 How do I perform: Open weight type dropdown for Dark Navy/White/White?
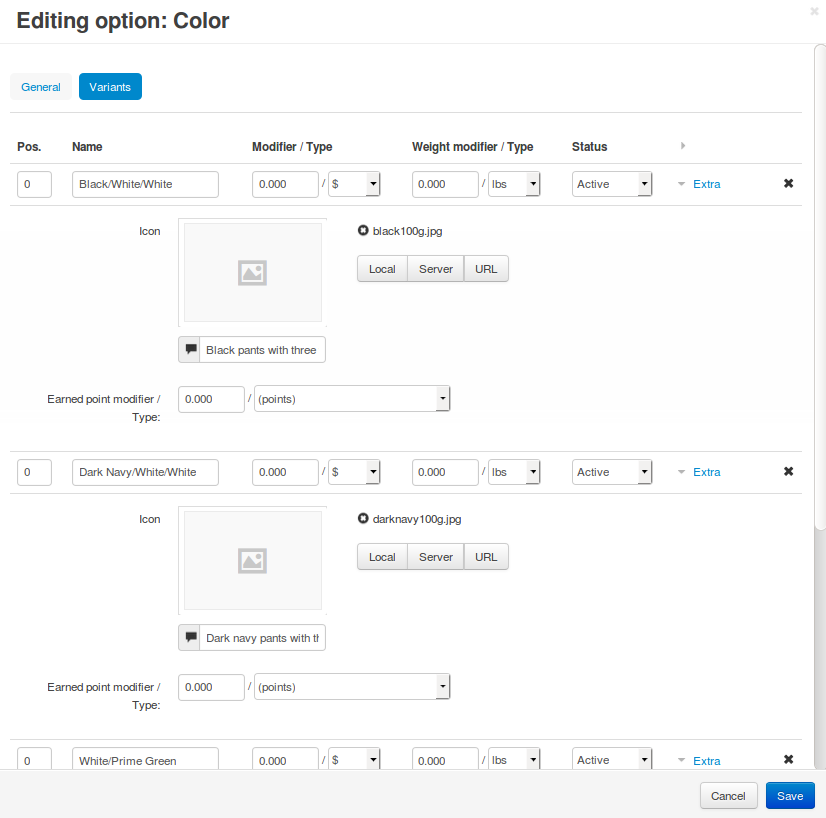click(514, 472)
